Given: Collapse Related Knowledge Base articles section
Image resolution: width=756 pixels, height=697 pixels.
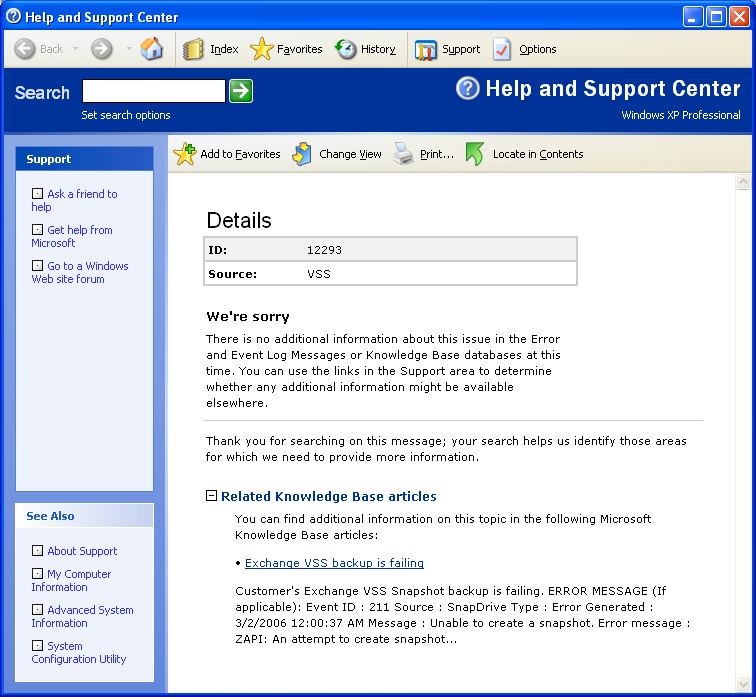Looking at the screenshot, I should click(x=211, y=496).
